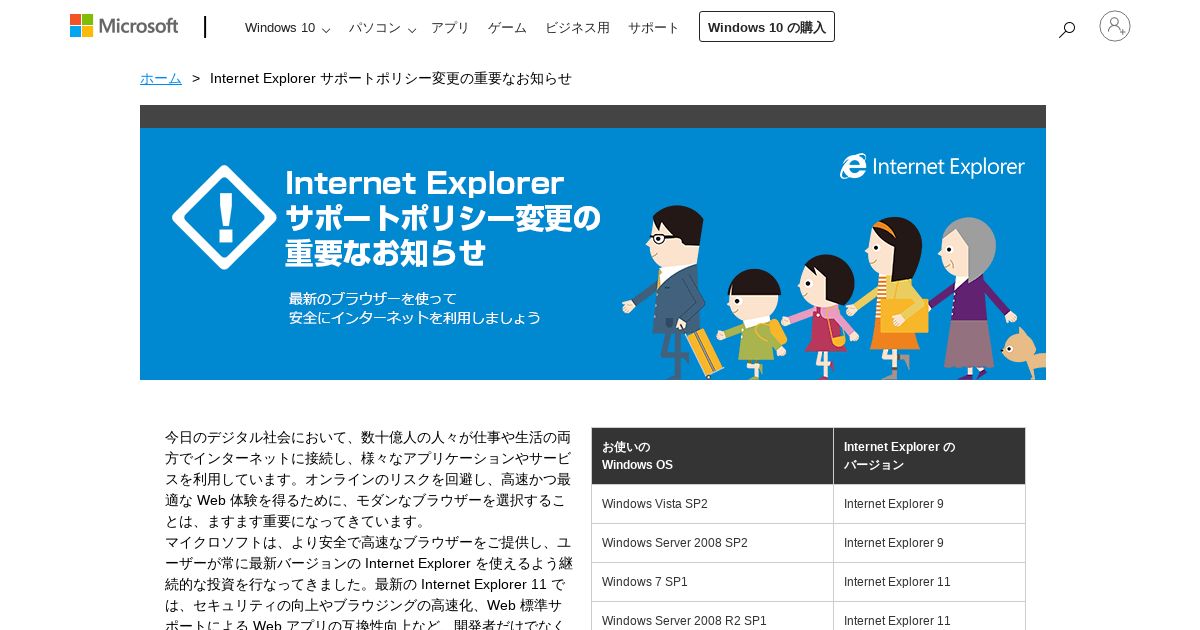This screenshot has height=630, width=1200.
Task: Open the サポート menu item
Action: pyautogui.click(x=654, y=28)
